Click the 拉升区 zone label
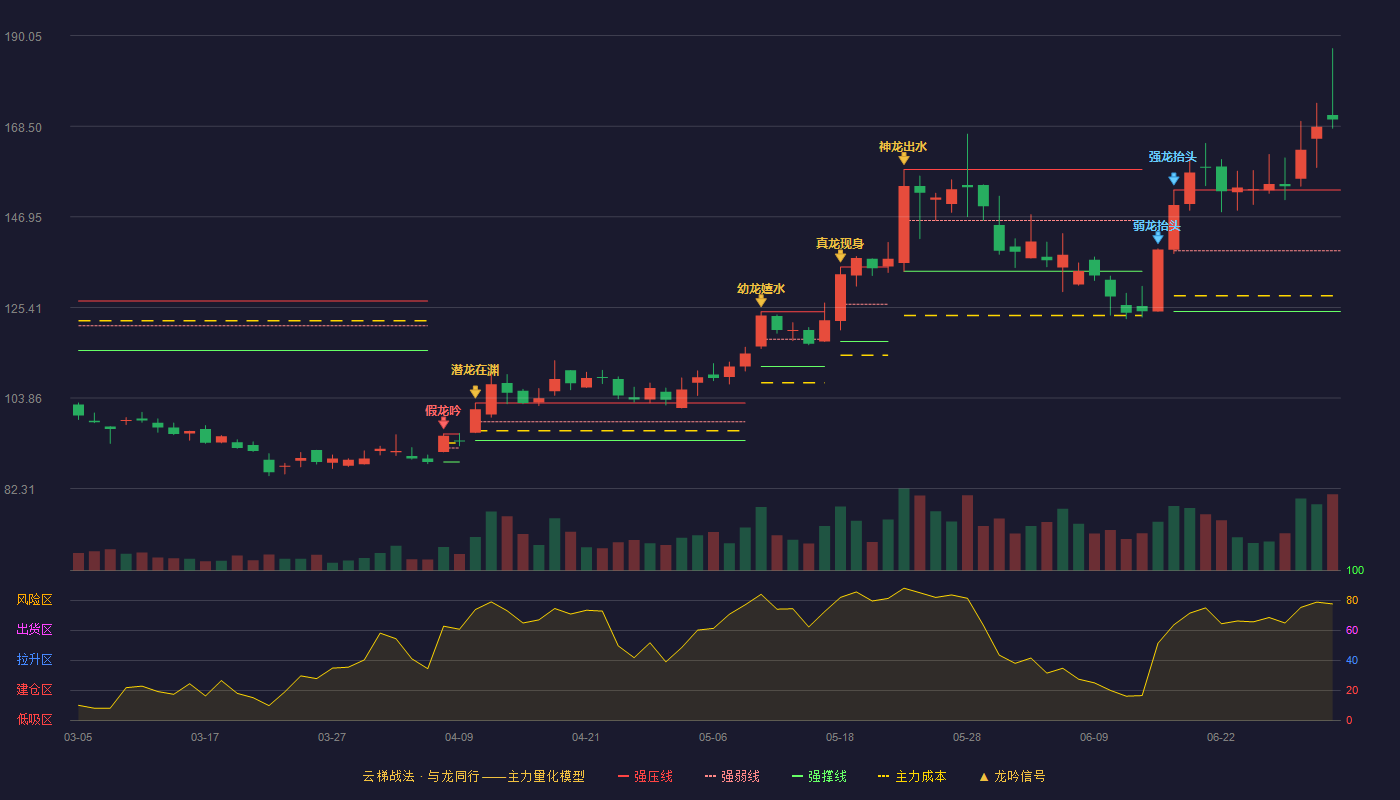Image resolution: width=1400 pixels, height=800 pixels. point(34,660)
